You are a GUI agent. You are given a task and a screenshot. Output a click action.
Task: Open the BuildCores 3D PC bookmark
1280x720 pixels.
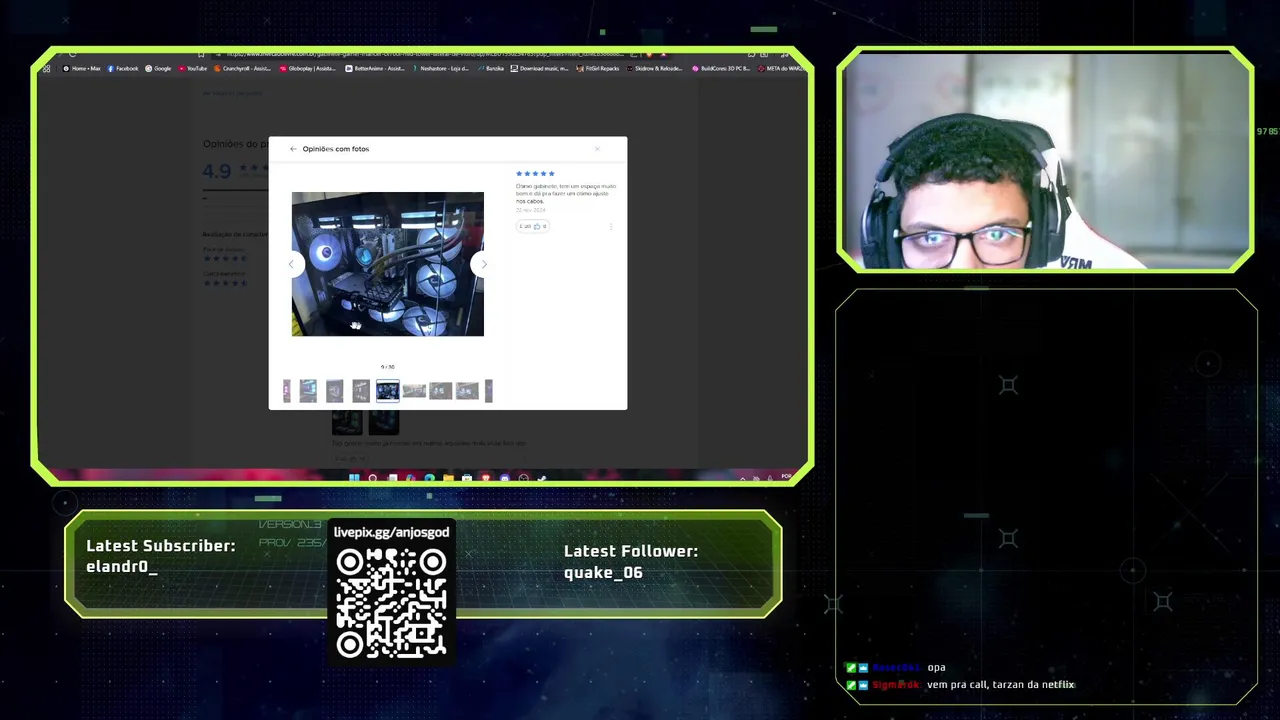point(721,69)
